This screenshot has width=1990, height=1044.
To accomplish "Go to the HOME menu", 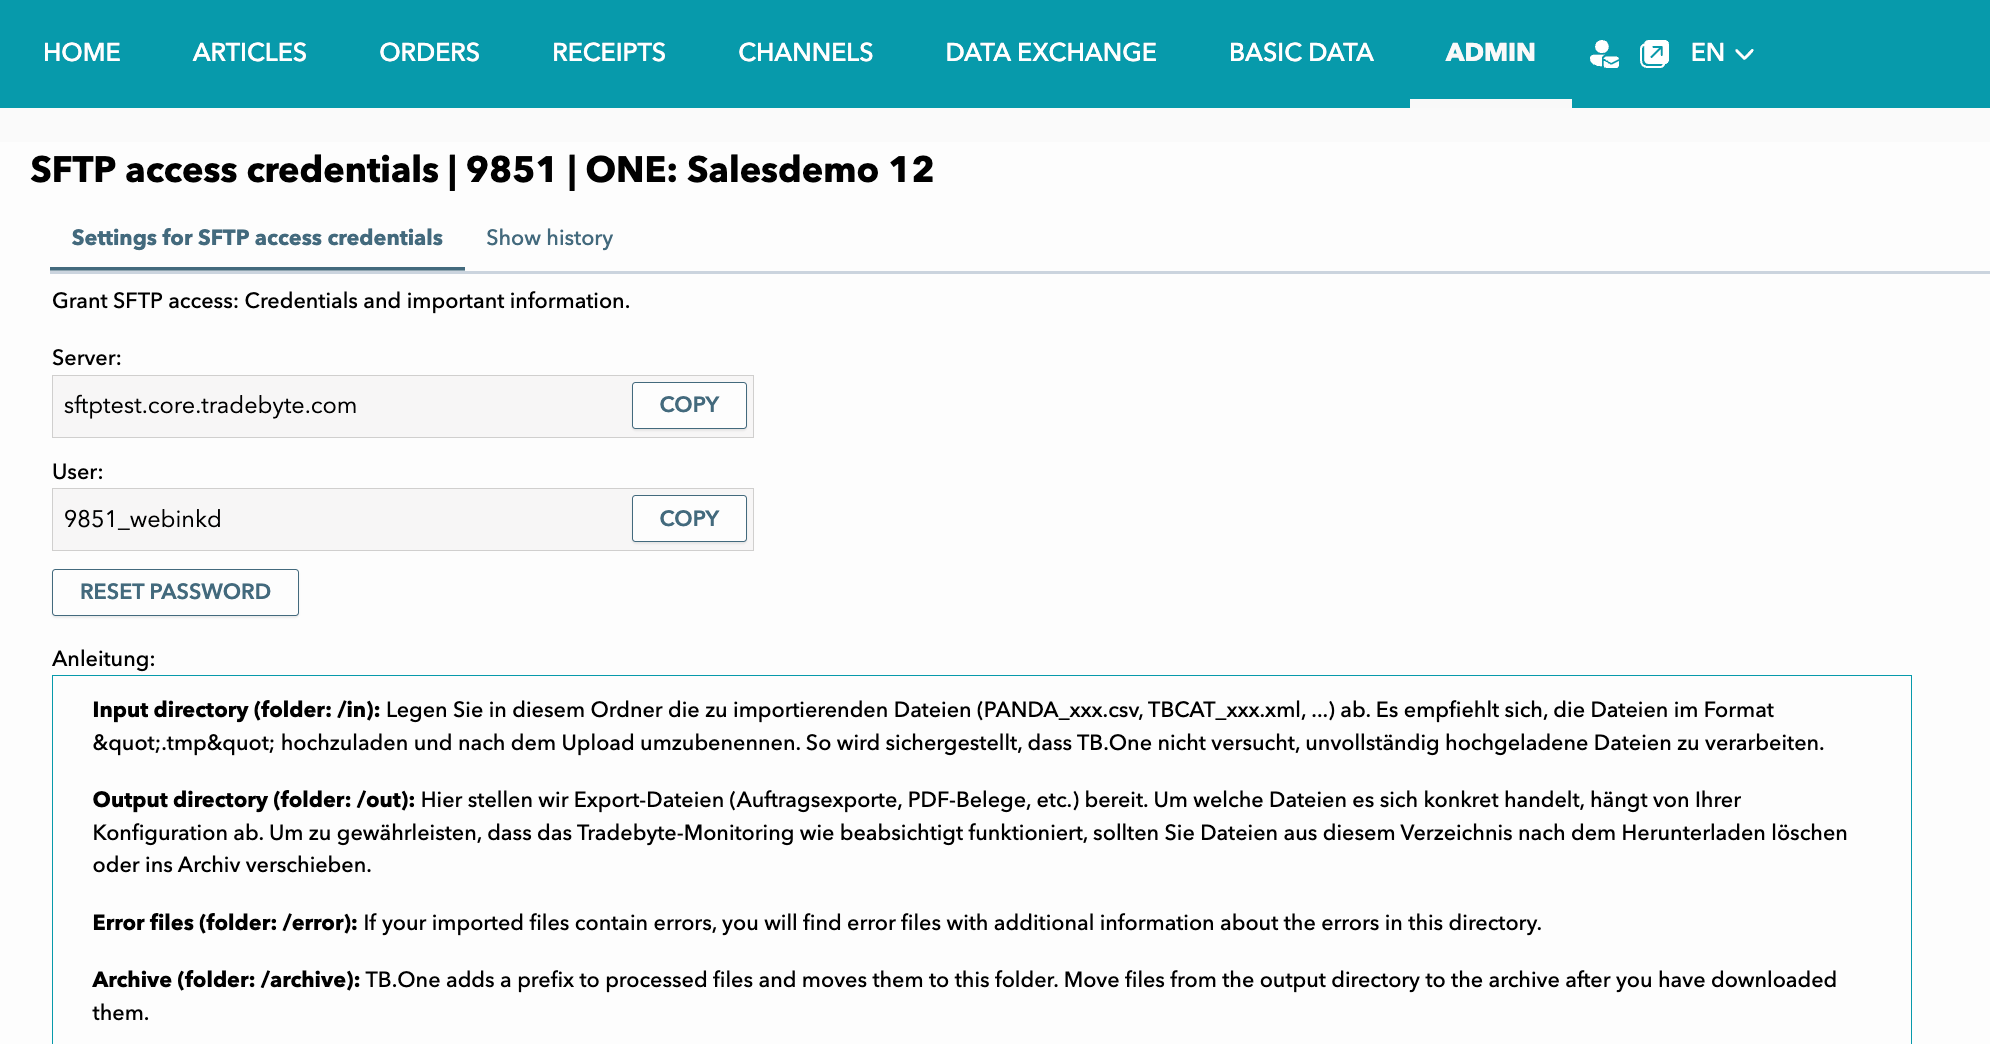I will click(82, 53).
